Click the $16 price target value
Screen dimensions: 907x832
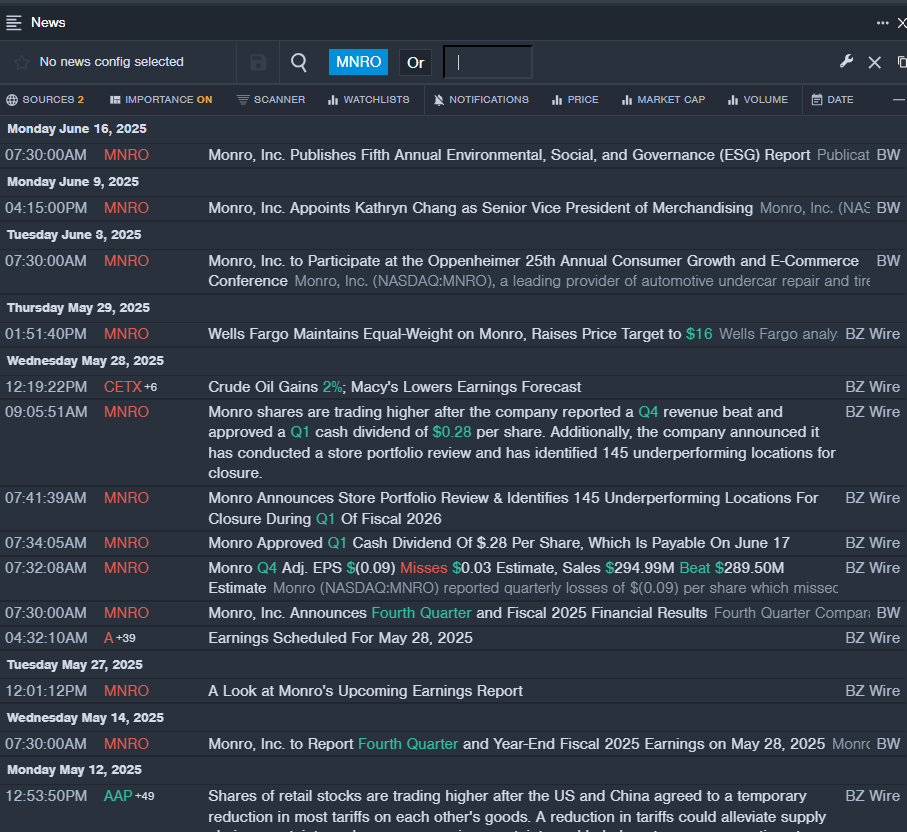tap(699, 334)
